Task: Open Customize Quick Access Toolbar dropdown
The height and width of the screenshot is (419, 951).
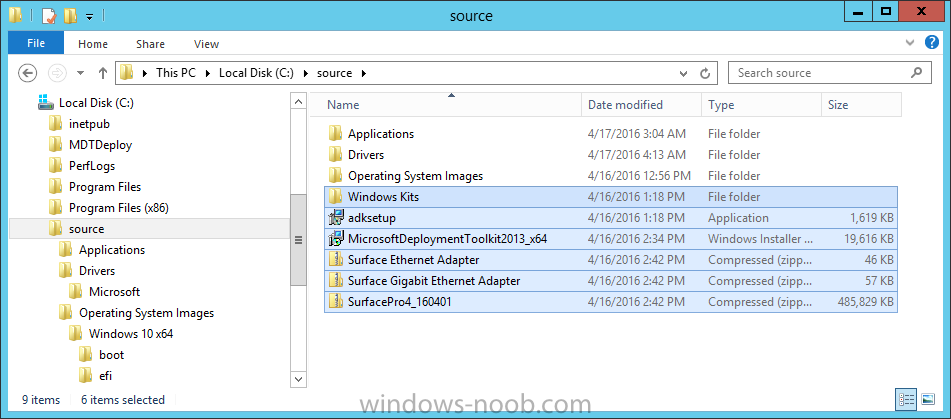Action: [x=89, y=16]
